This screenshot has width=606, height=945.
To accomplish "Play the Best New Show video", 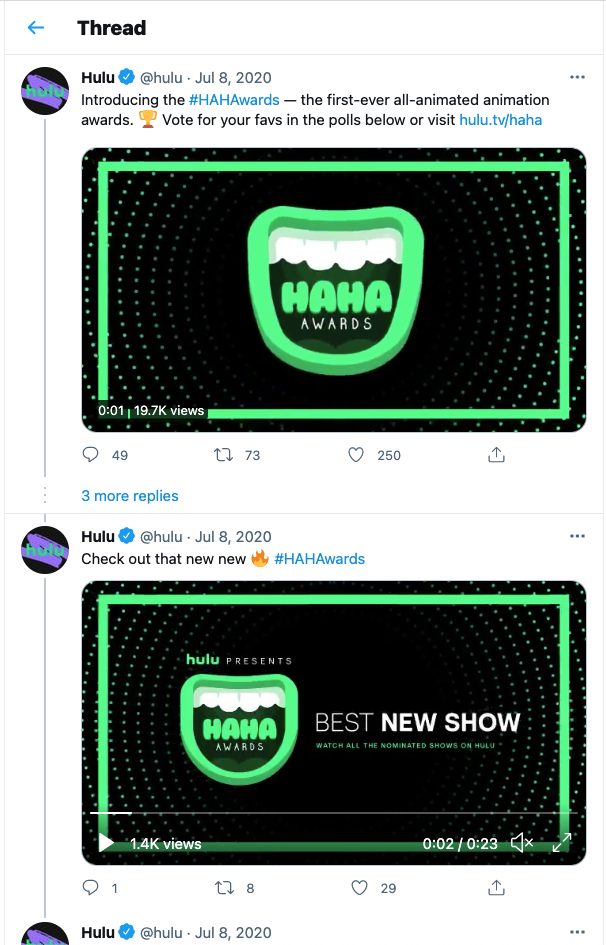I will click(105, 843).
